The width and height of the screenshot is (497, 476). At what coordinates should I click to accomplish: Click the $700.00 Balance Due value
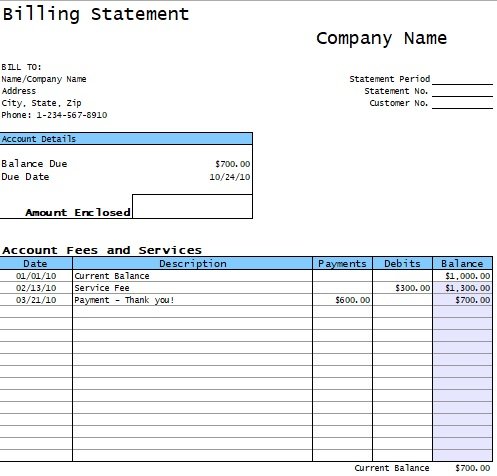232,164
